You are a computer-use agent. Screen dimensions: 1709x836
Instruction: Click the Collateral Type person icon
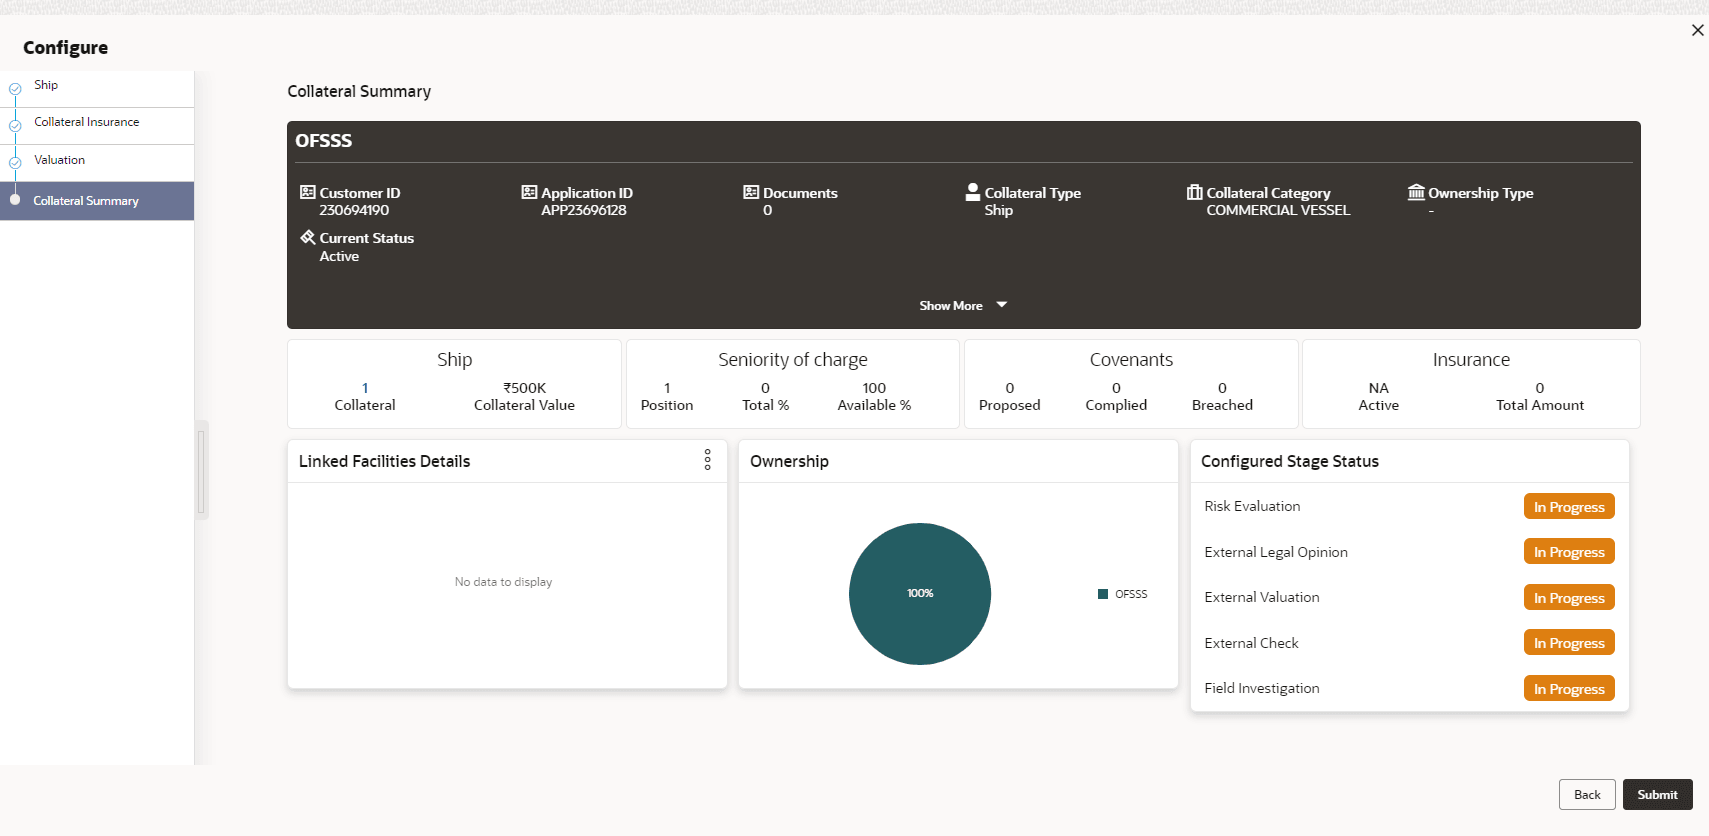972,192
